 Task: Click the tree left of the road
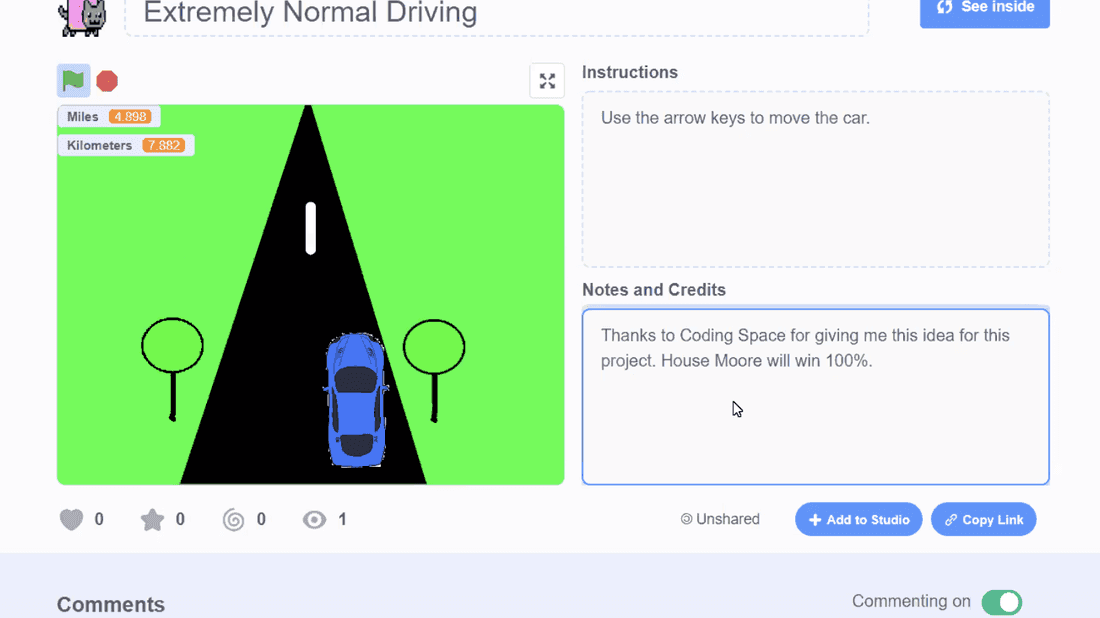pyautogui.click(x=173, y=368)
